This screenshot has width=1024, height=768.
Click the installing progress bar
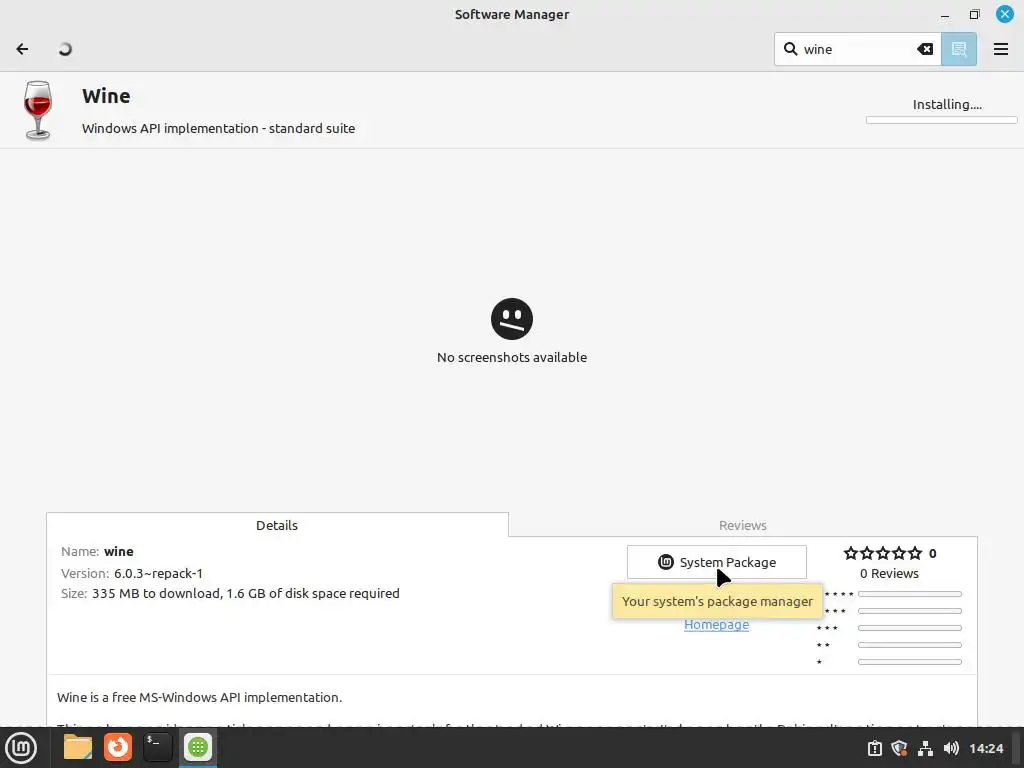941,120
